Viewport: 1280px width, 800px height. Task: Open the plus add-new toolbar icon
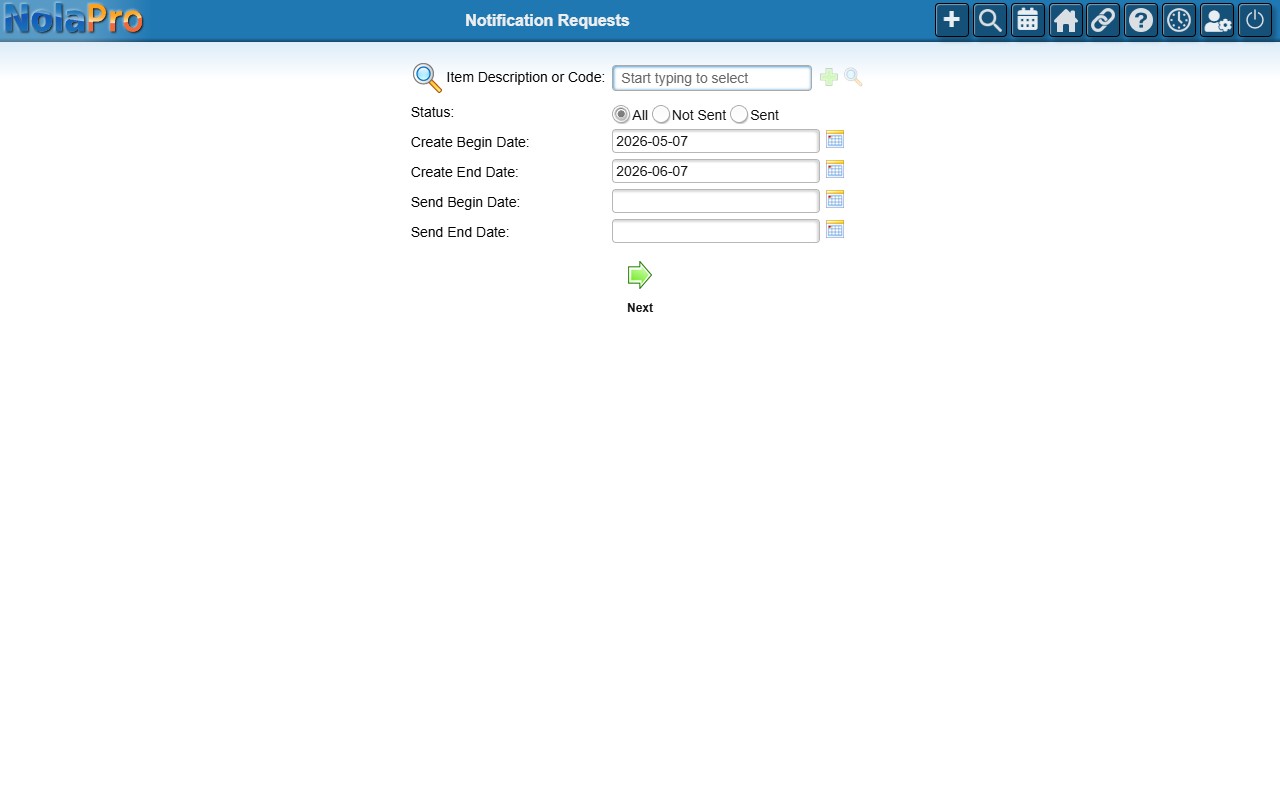(952, 20)
